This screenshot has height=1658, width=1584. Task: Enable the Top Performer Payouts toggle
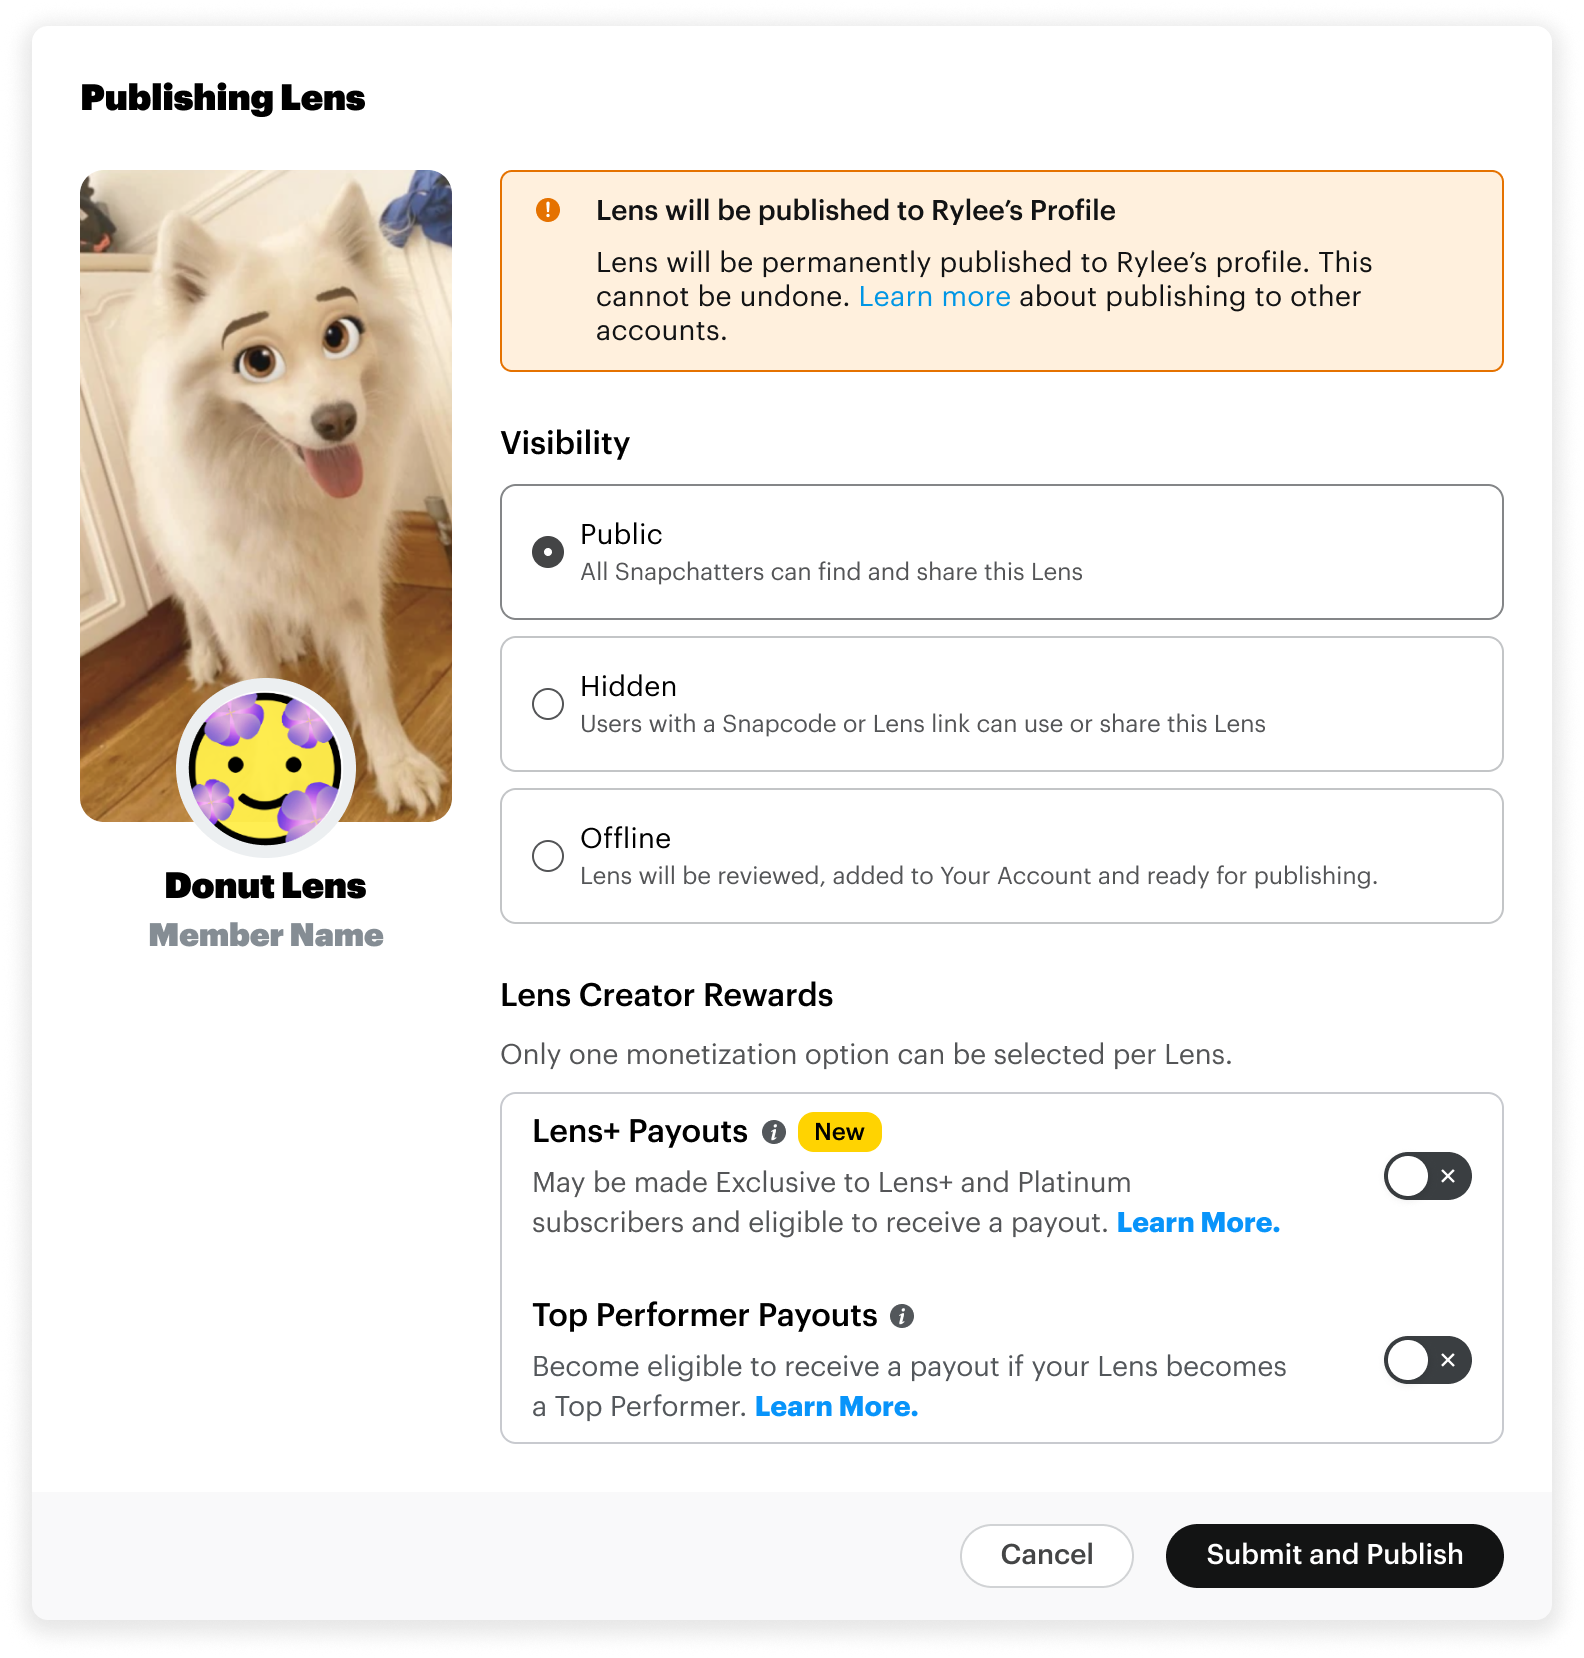click(x=1427, y=1360)
